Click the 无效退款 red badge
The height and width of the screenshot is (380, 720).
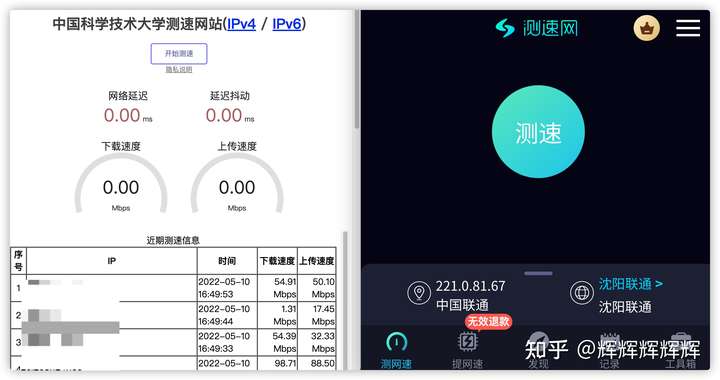488,321
